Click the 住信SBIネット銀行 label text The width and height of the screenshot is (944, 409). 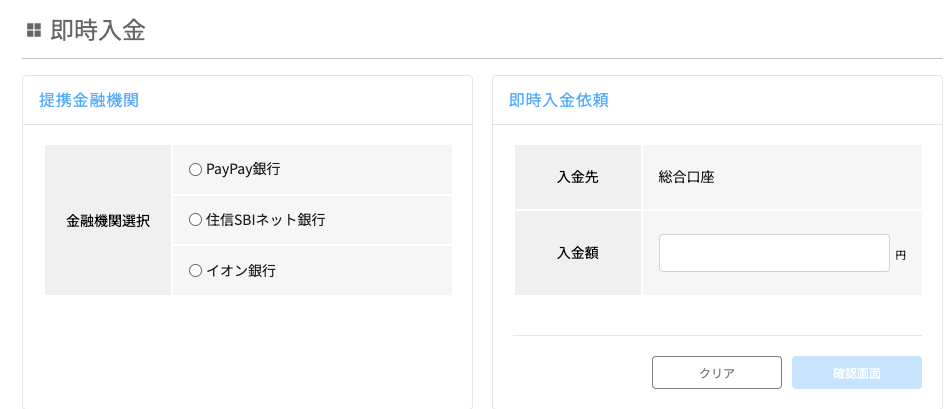click(x=266, y=220)
